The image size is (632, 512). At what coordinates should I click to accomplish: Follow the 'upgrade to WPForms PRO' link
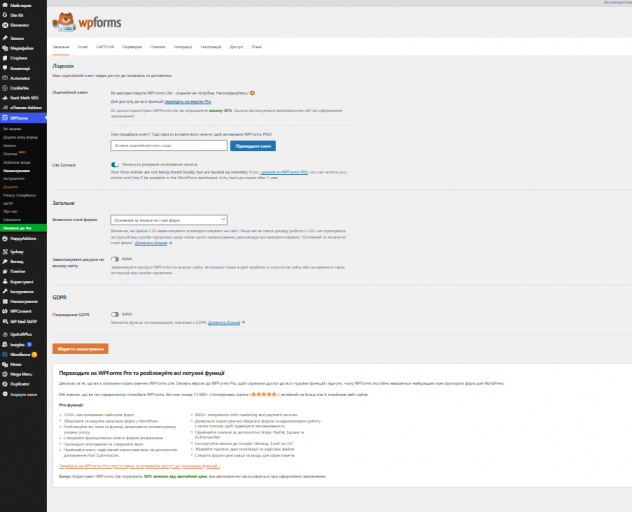[x=285, y=172]
